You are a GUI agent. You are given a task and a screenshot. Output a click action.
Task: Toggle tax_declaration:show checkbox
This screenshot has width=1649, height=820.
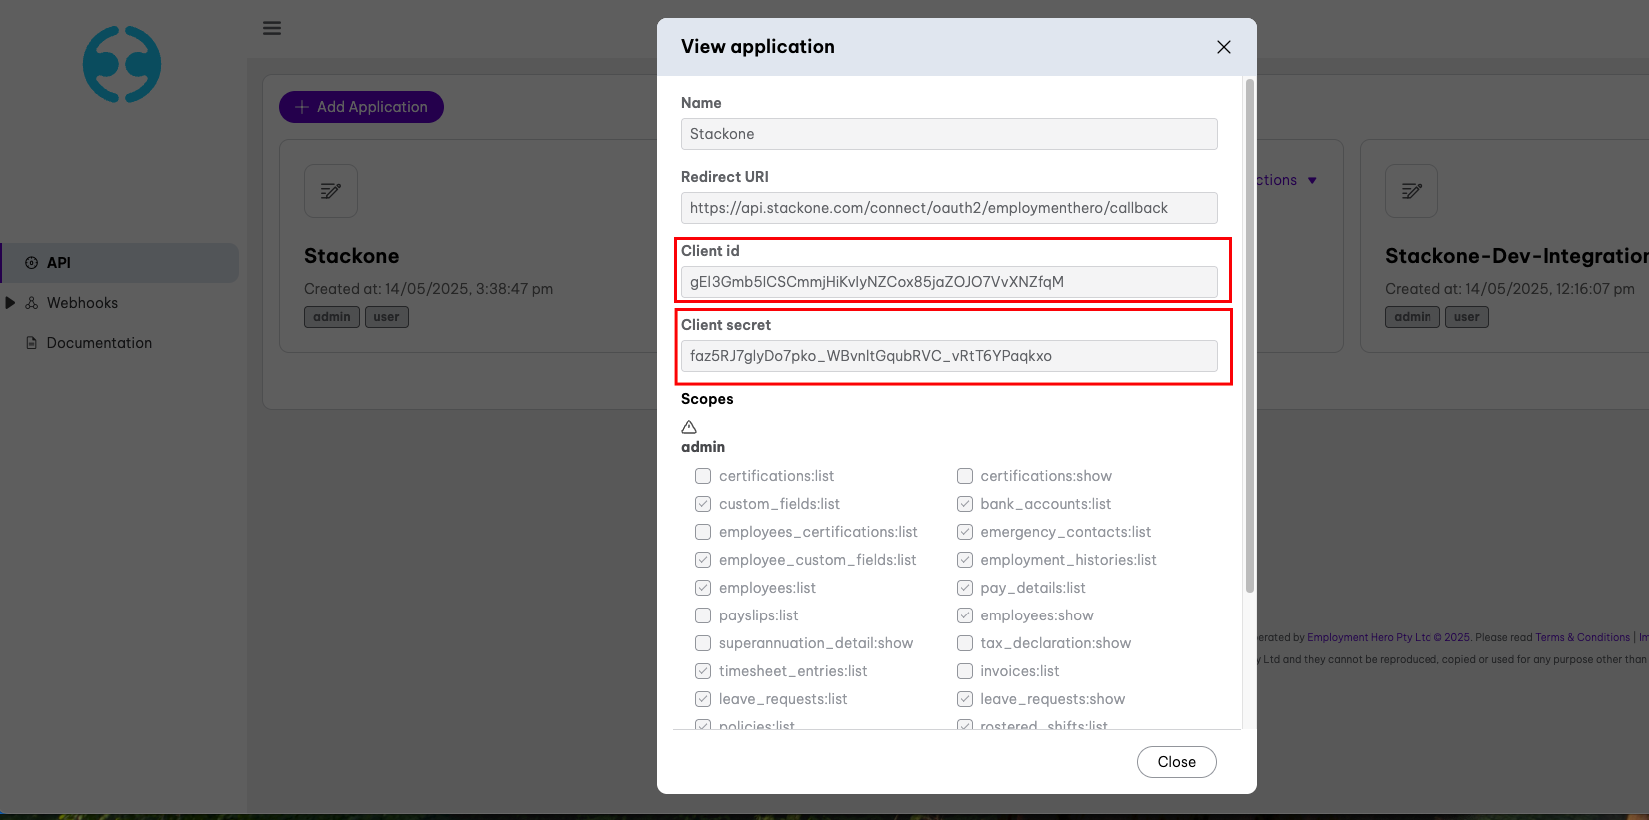click(x=965, y=643)
